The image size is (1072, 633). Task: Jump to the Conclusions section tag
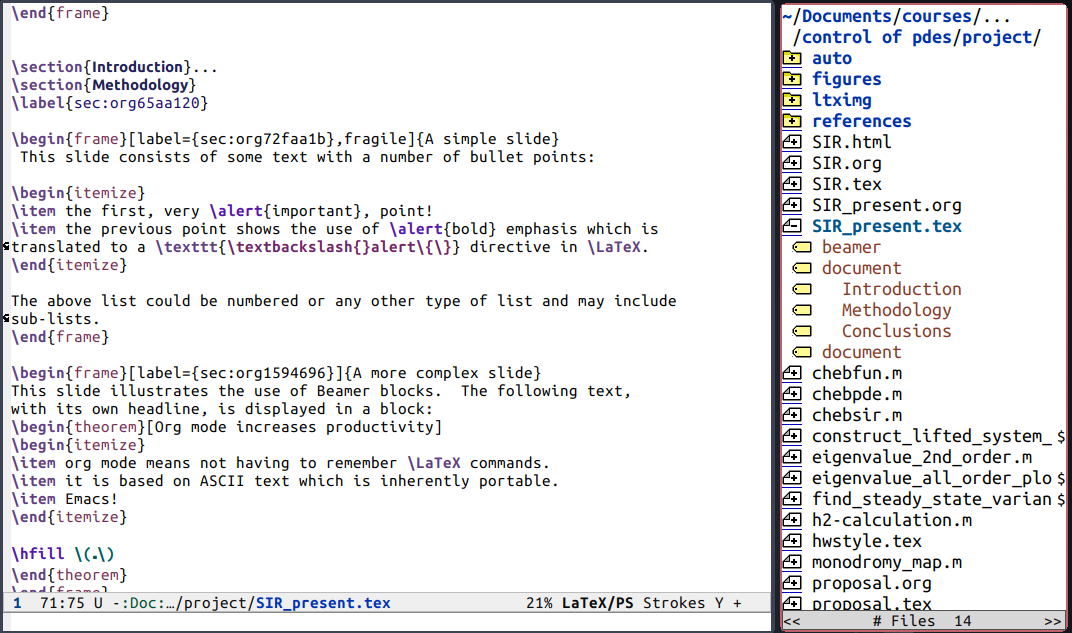click(896, 332)
